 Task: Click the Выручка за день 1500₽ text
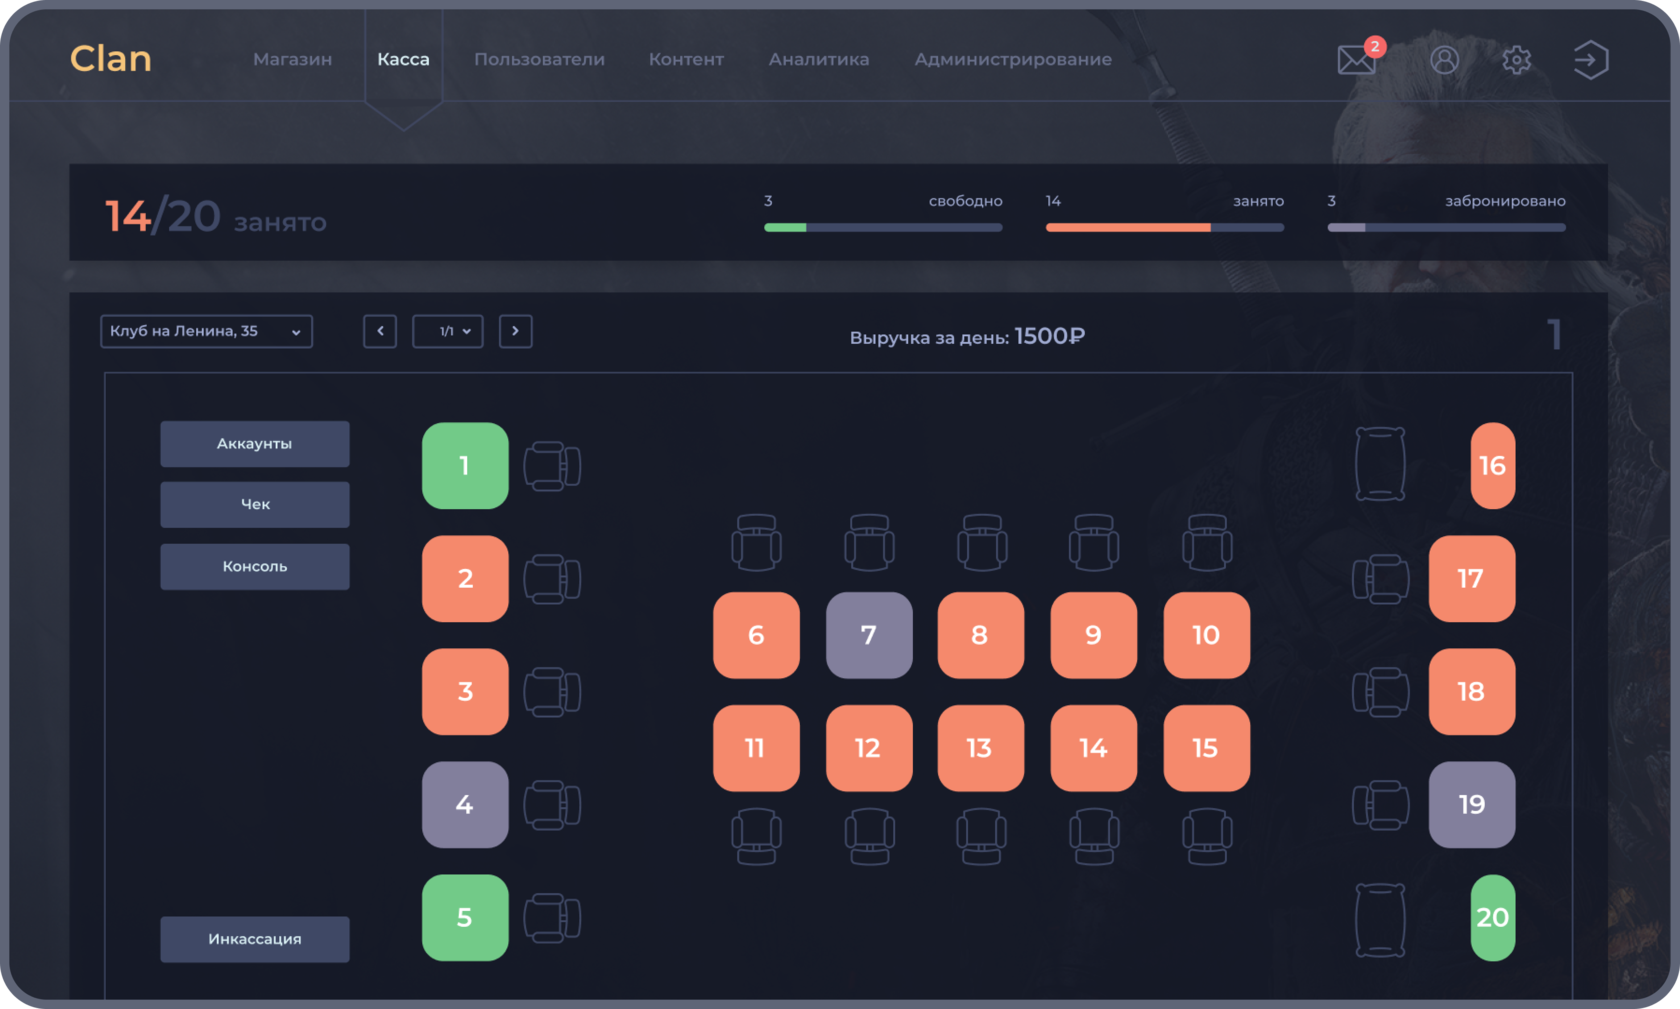pyautogui.click(x=967, y=337)
